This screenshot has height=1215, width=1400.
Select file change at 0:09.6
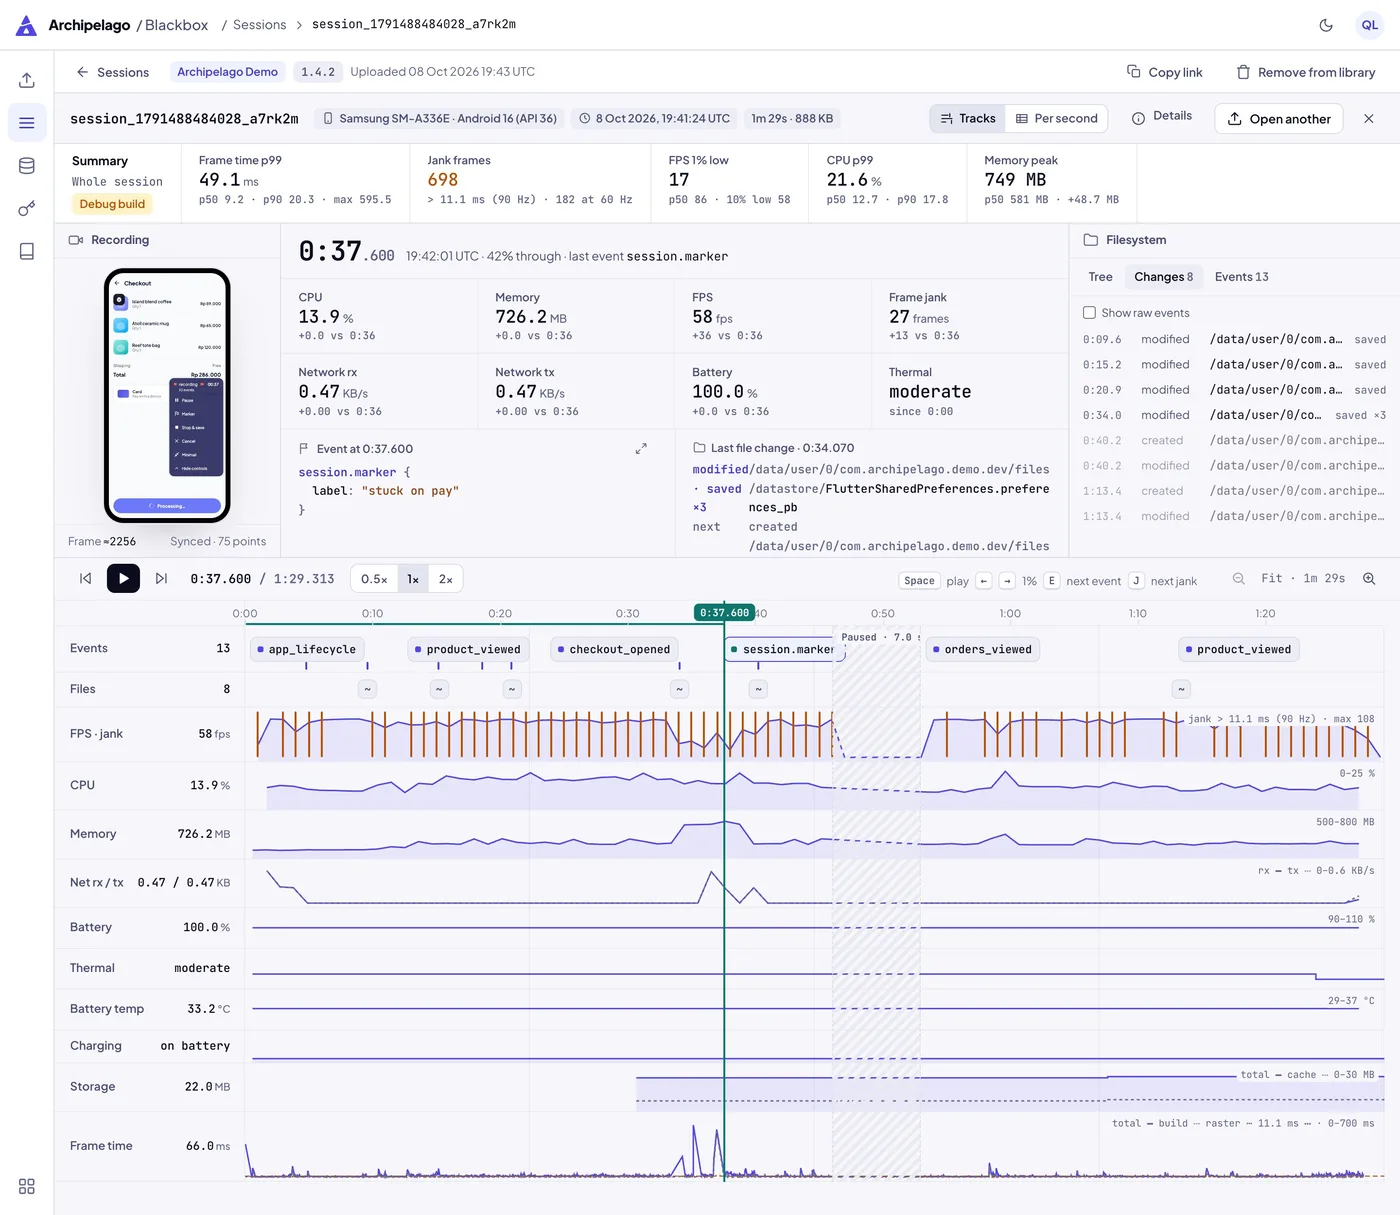[1234, 339]
